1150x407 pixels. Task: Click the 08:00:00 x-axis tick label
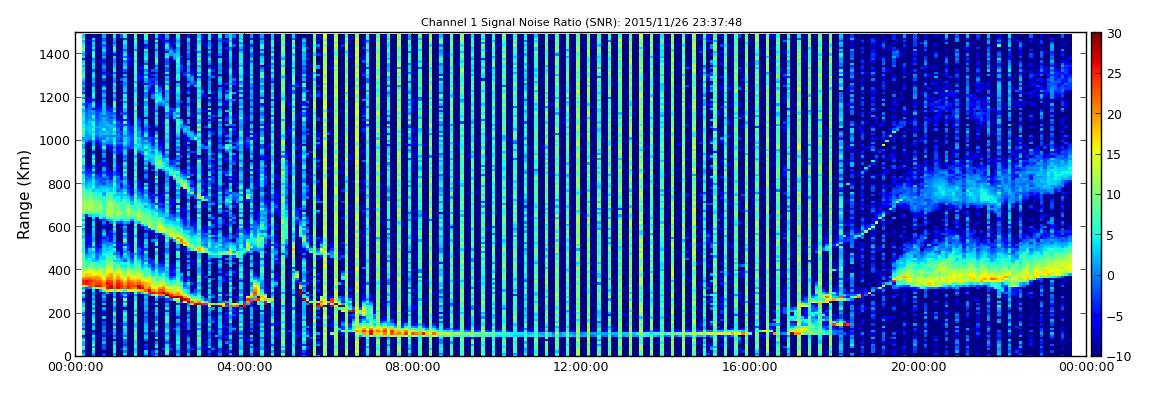411,367
